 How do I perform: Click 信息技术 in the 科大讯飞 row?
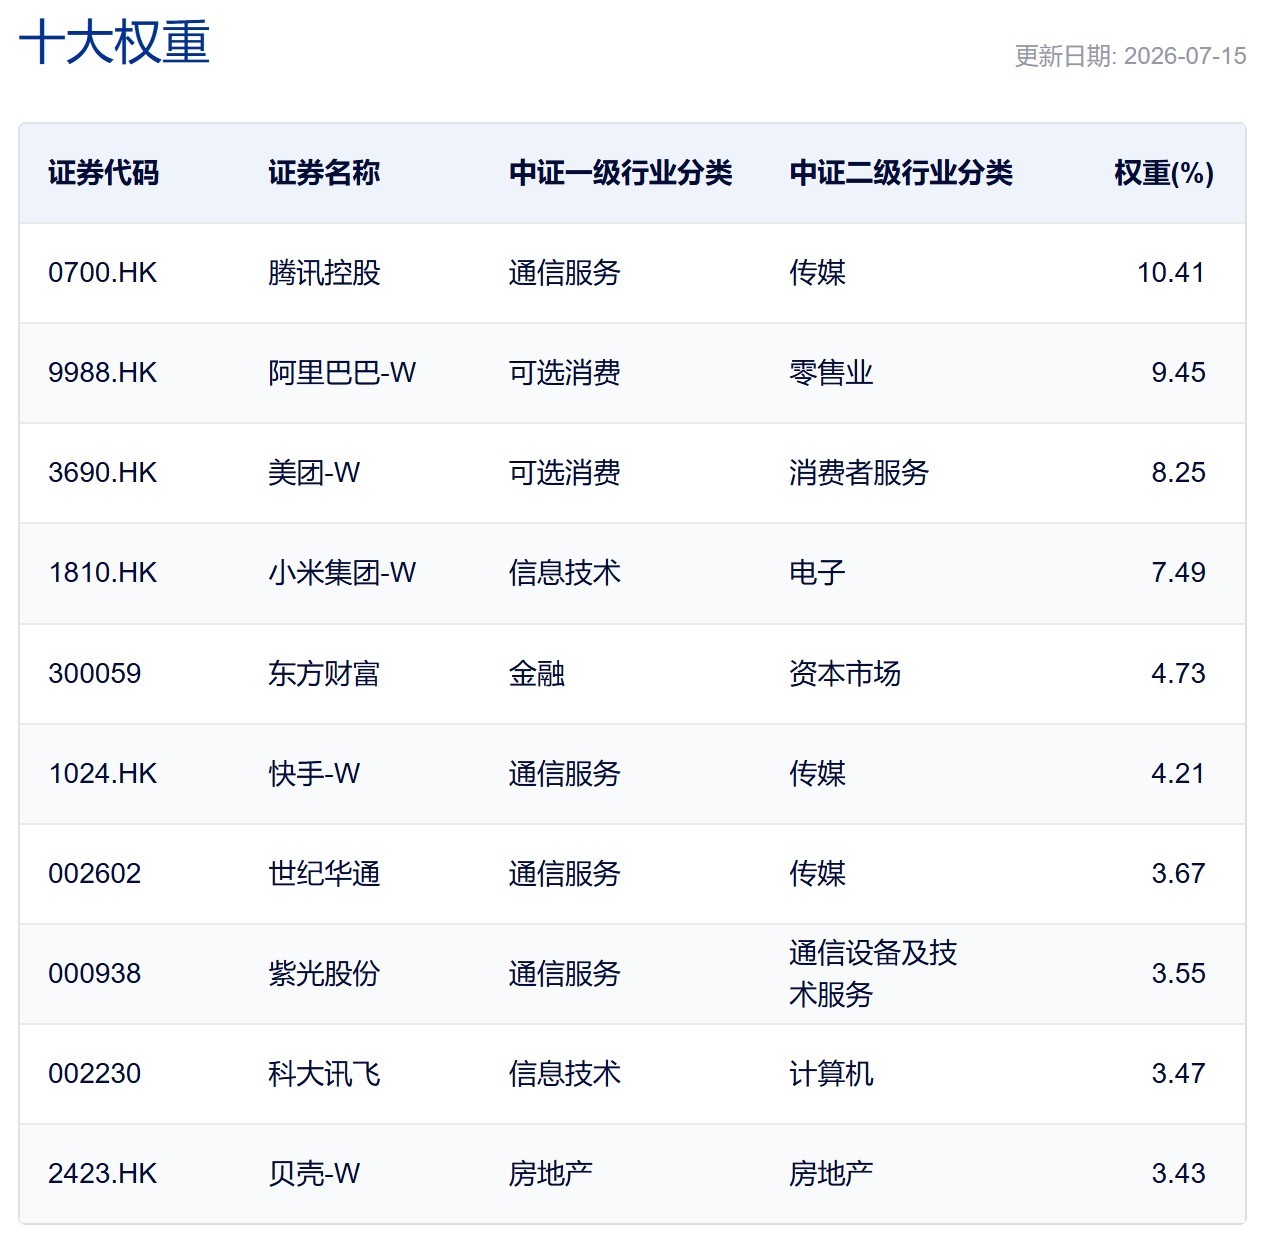(565, 1074)
